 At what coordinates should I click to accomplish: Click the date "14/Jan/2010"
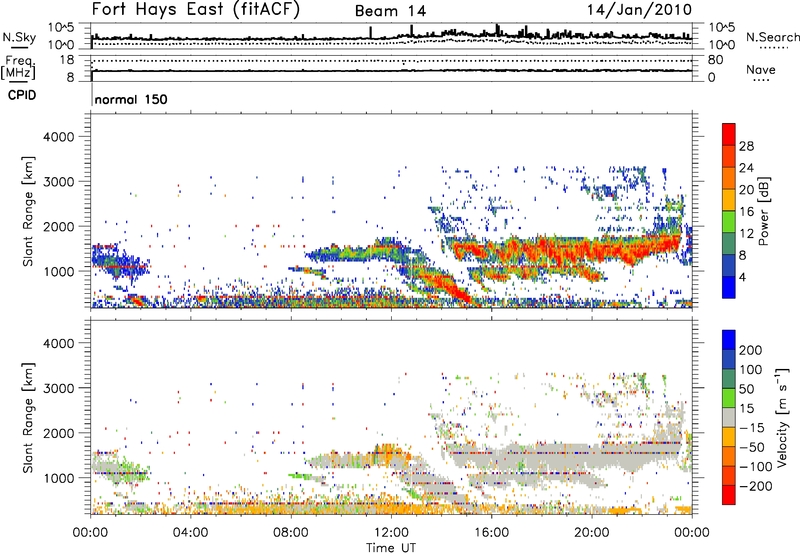click(640, 10)
